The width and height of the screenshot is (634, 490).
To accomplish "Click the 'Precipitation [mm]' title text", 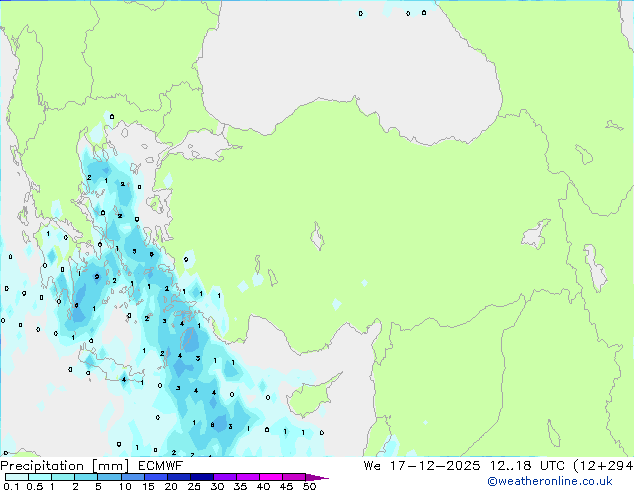I will 64,466.
